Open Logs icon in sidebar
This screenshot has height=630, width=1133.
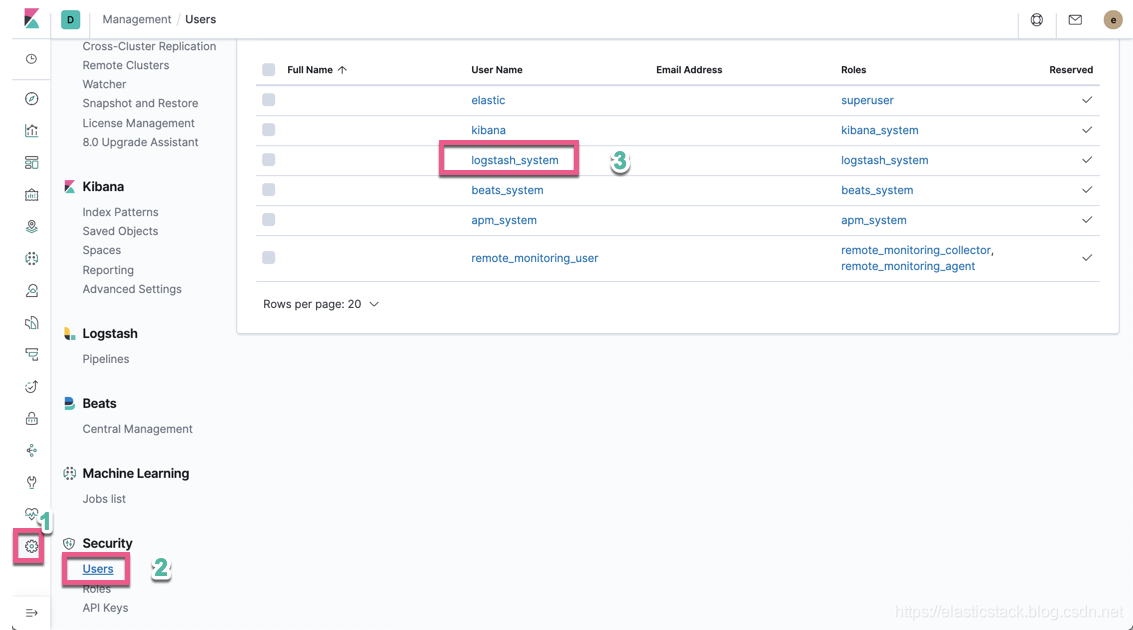point(31,323)
